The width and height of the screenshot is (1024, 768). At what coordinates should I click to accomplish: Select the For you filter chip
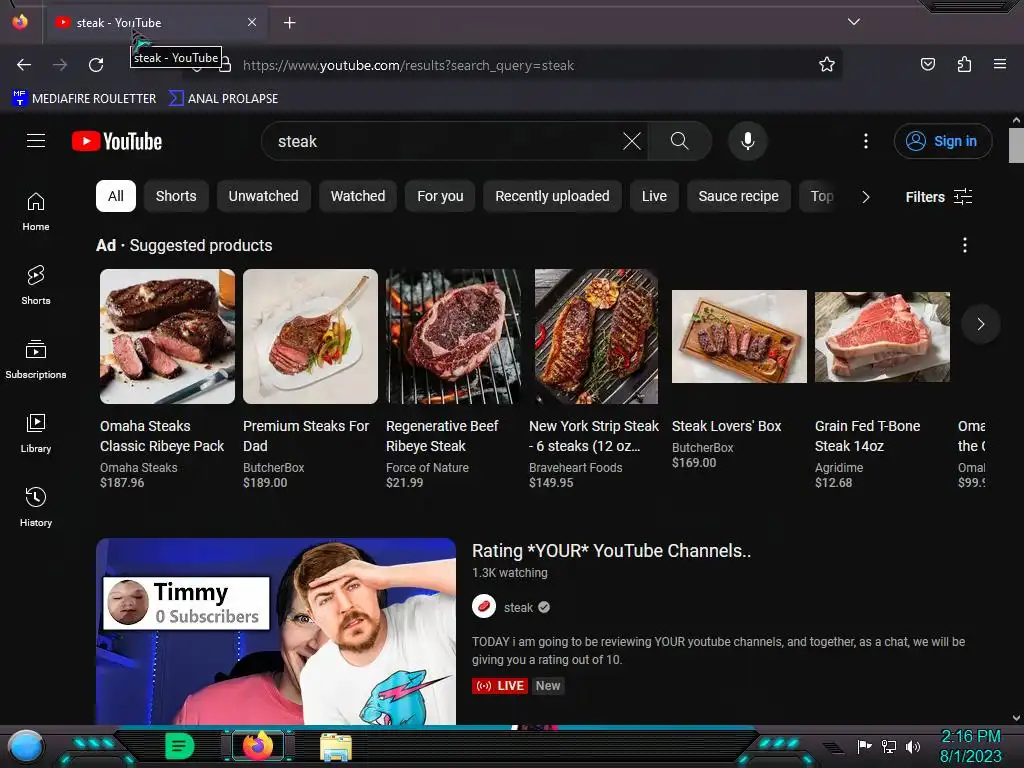pos(440,196)
